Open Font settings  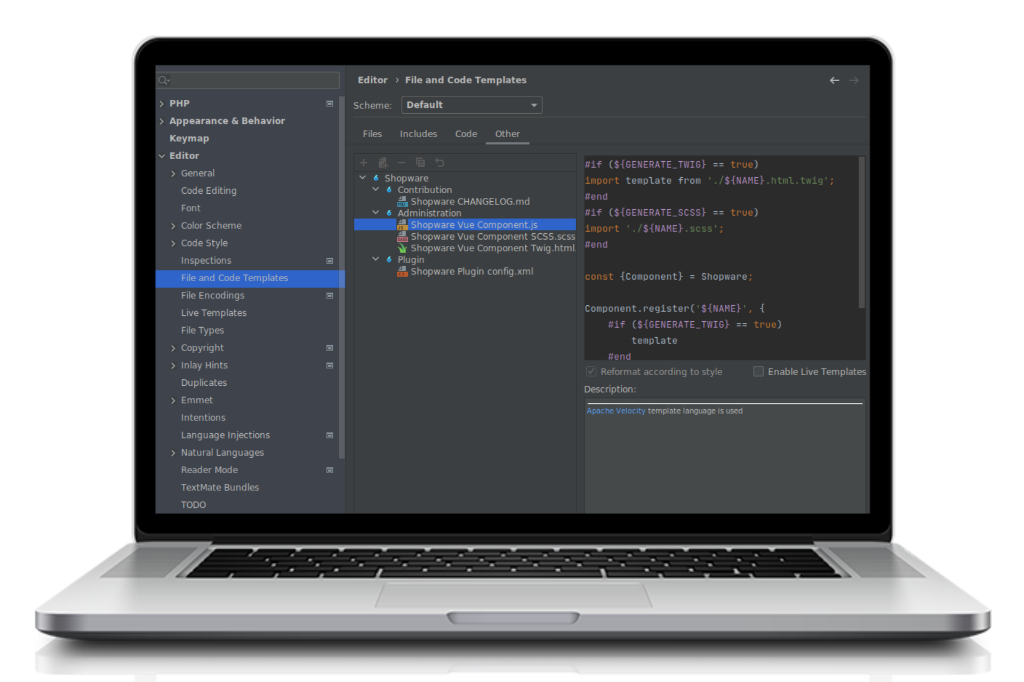pos(191,208)
